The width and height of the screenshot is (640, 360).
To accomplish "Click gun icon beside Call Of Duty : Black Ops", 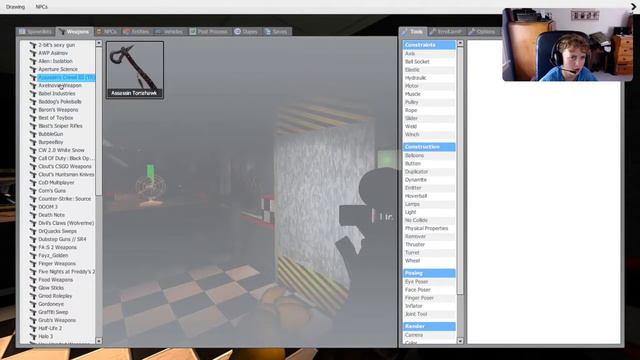I will click(x=33, y=158).
